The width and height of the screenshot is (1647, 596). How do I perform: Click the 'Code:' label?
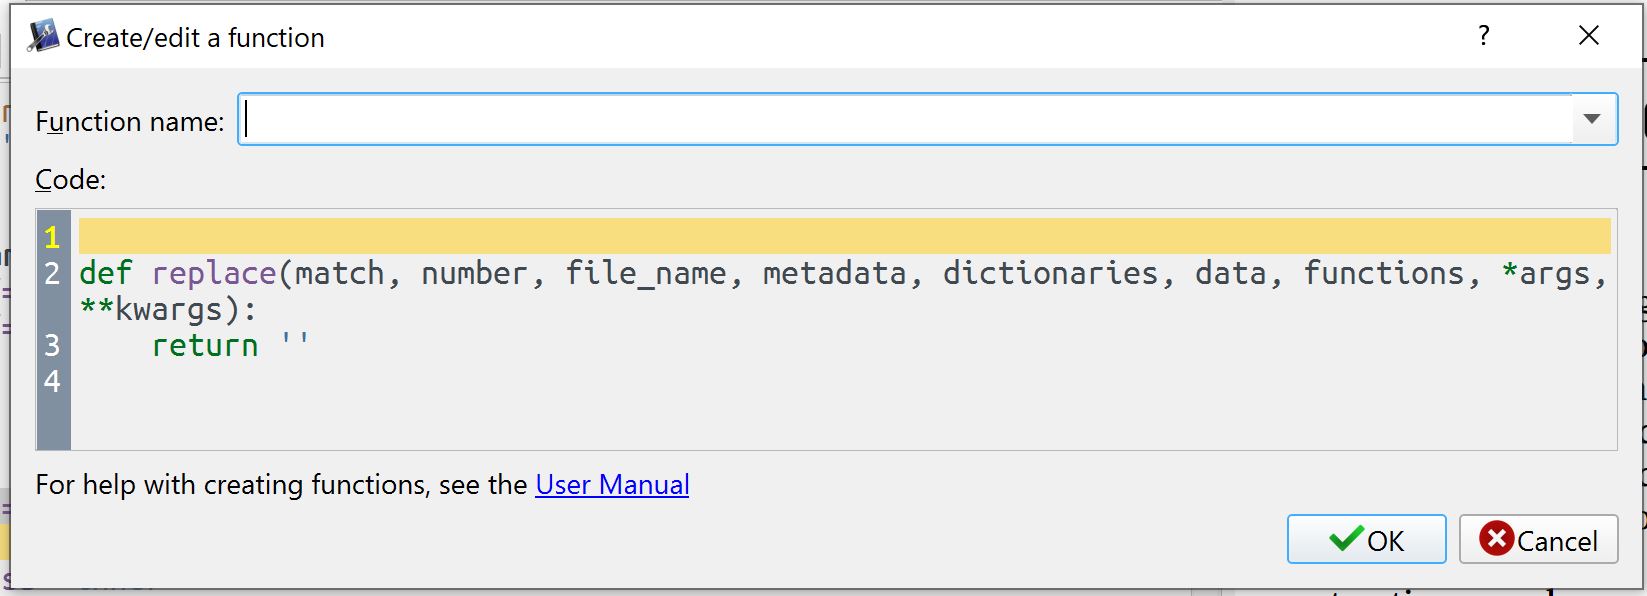click(x=70, y=180)
